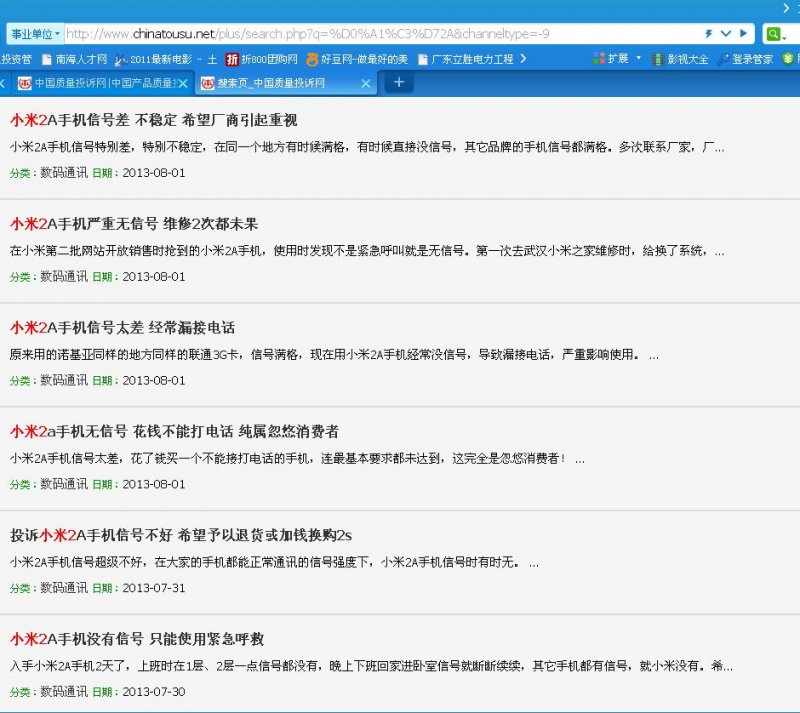Click 数码通讯 under the 2013-07-30 result
The image size is (800, 713).
point(64,692)
